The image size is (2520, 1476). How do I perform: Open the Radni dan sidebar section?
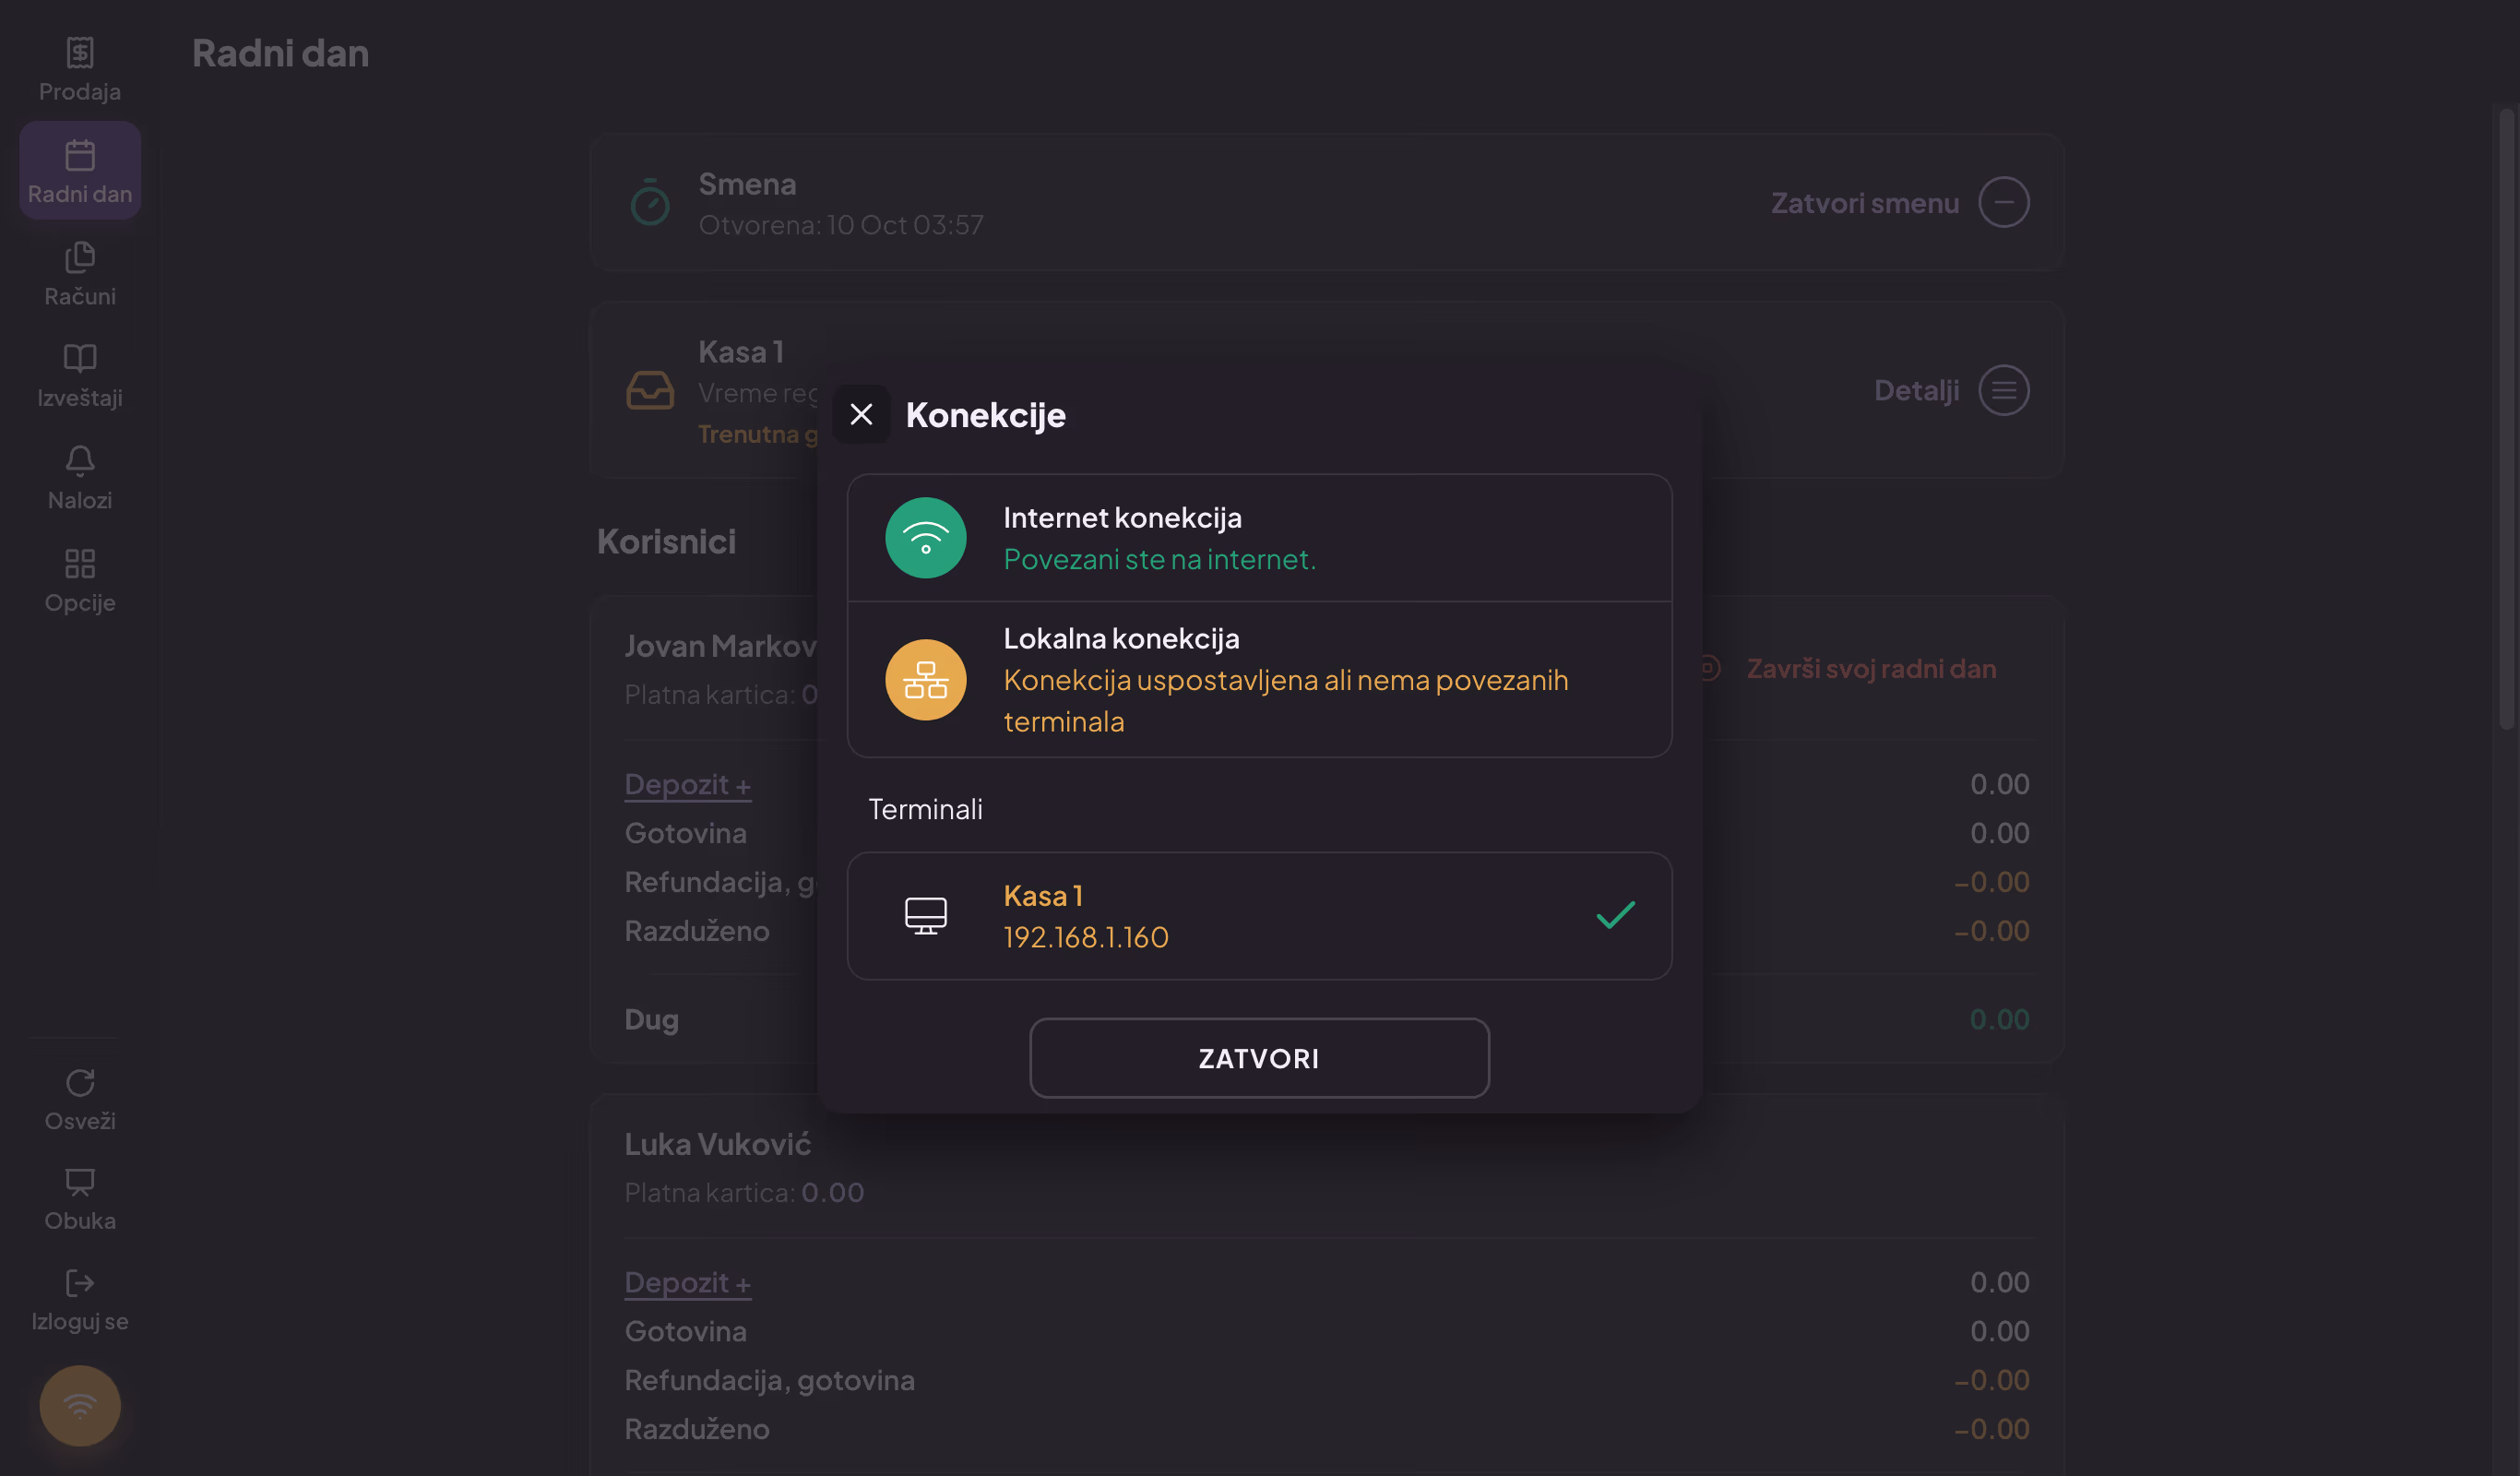80,171
